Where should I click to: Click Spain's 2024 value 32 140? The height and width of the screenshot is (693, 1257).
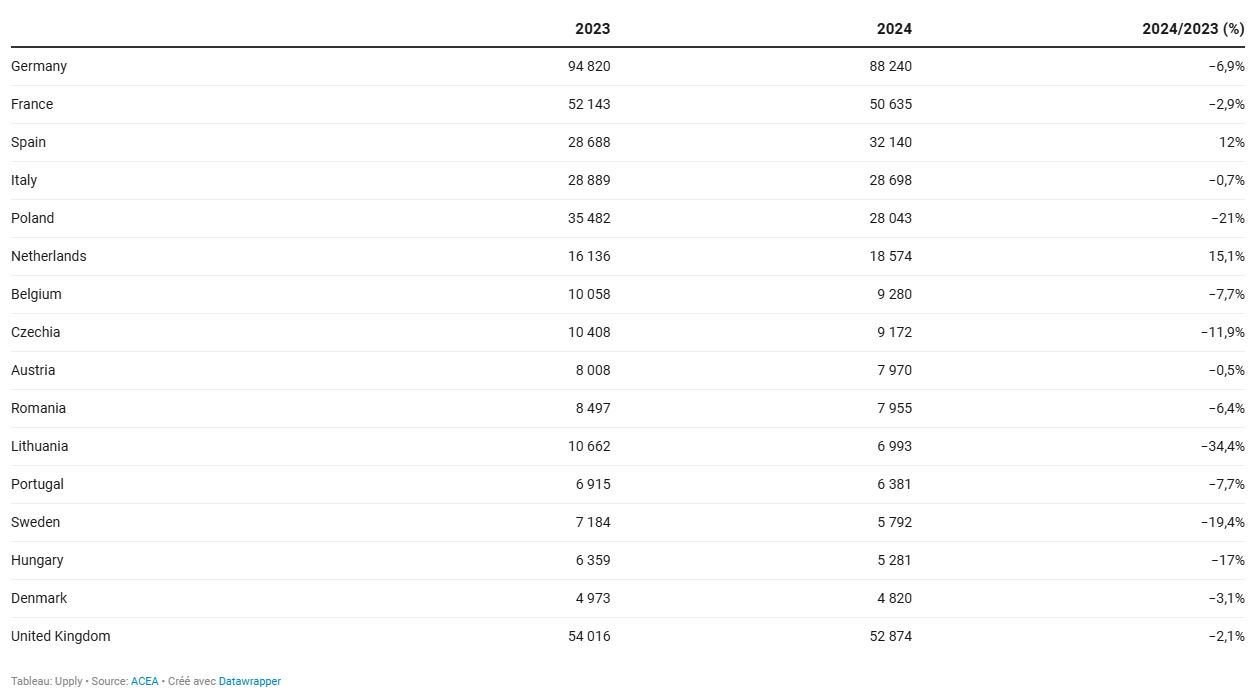click(x=891, y=142)
